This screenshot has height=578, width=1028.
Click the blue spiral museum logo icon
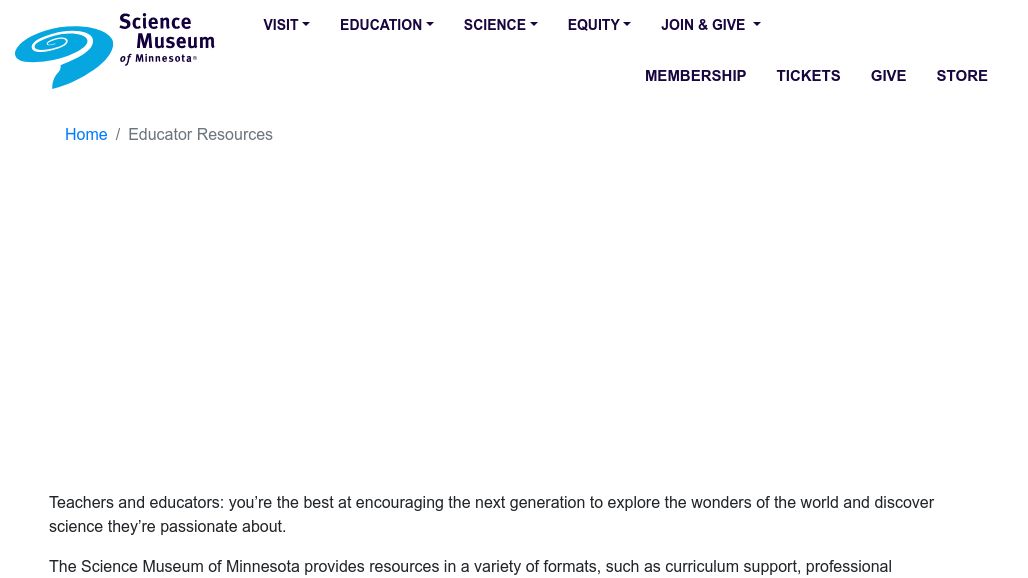point(64,56)
